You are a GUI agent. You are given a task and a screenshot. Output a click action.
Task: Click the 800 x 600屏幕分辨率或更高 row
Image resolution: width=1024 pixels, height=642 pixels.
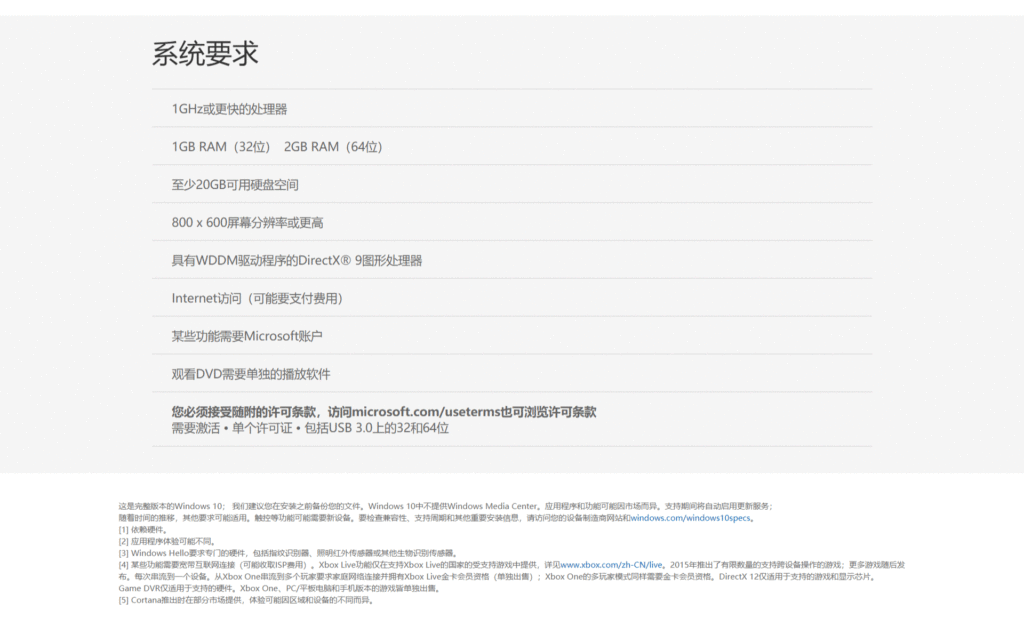pyautogui.click(x=512, y=222)
